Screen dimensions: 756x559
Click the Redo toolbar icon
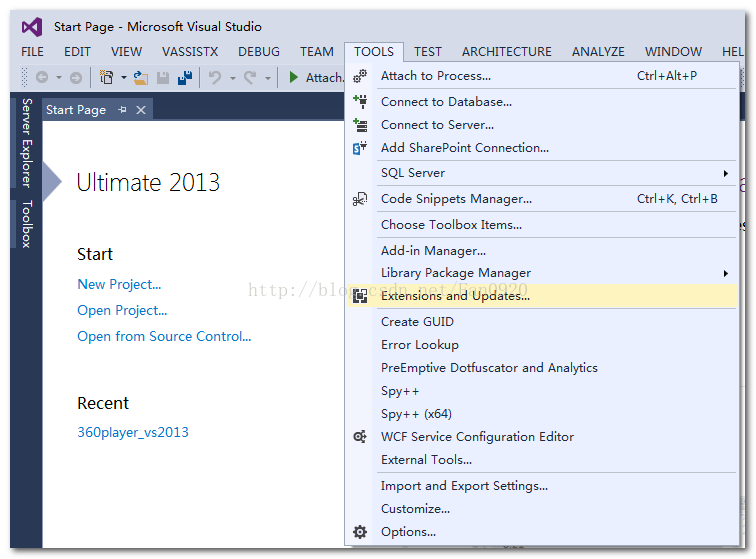click(x=250, y=77)
